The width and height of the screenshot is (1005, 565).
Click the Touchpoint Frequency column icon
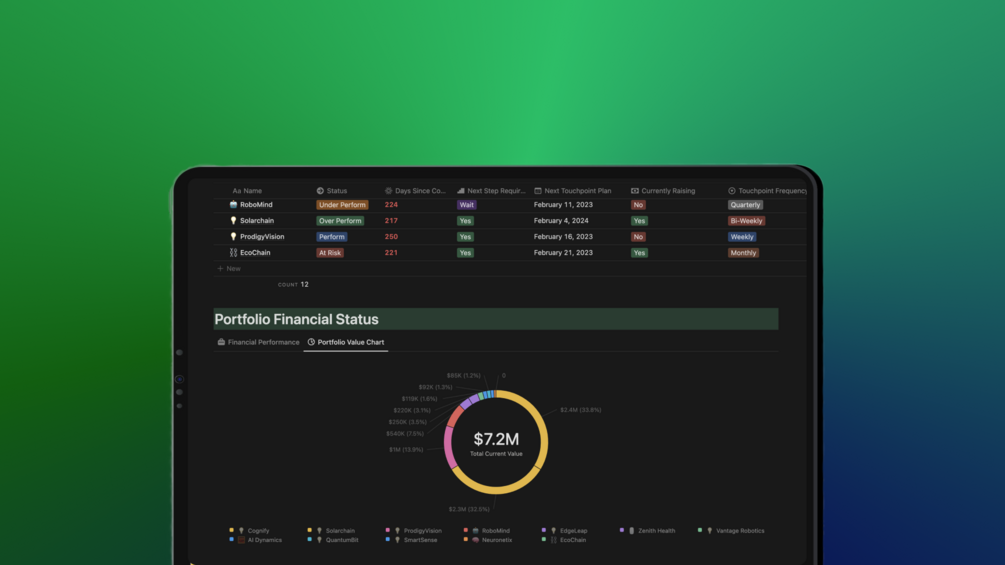[x=731, y=190]
